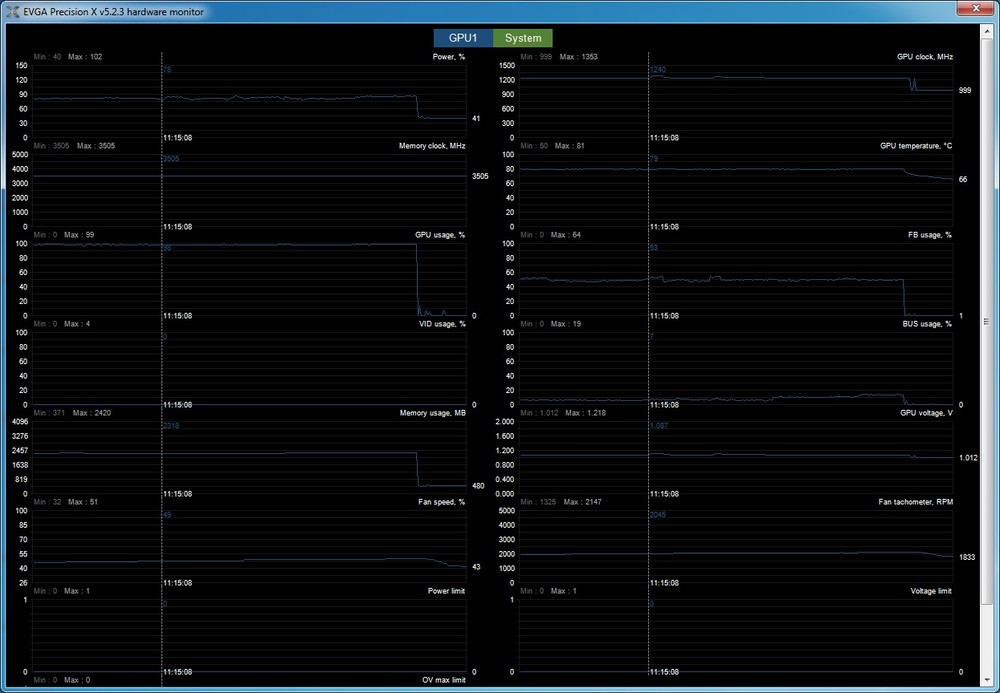Click the FB usage, % graph area

tap(737, 279)
